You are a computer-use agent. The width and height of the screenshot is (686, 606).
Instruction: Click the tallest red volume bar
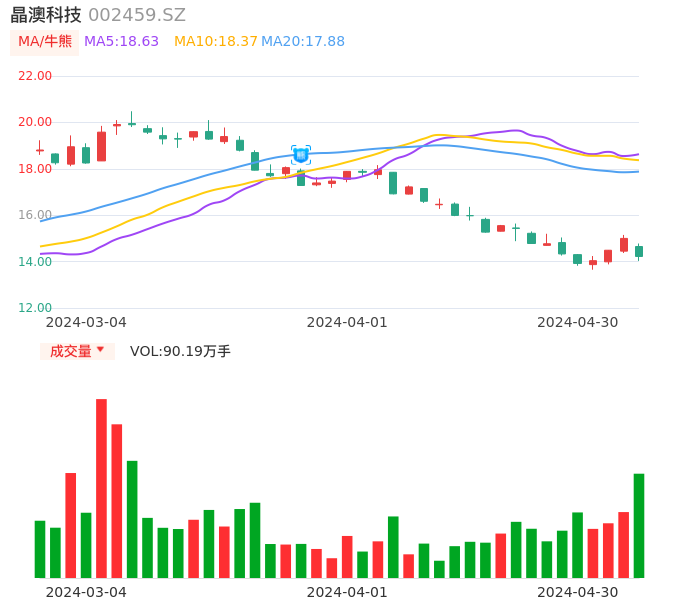(x=102, y=488)
